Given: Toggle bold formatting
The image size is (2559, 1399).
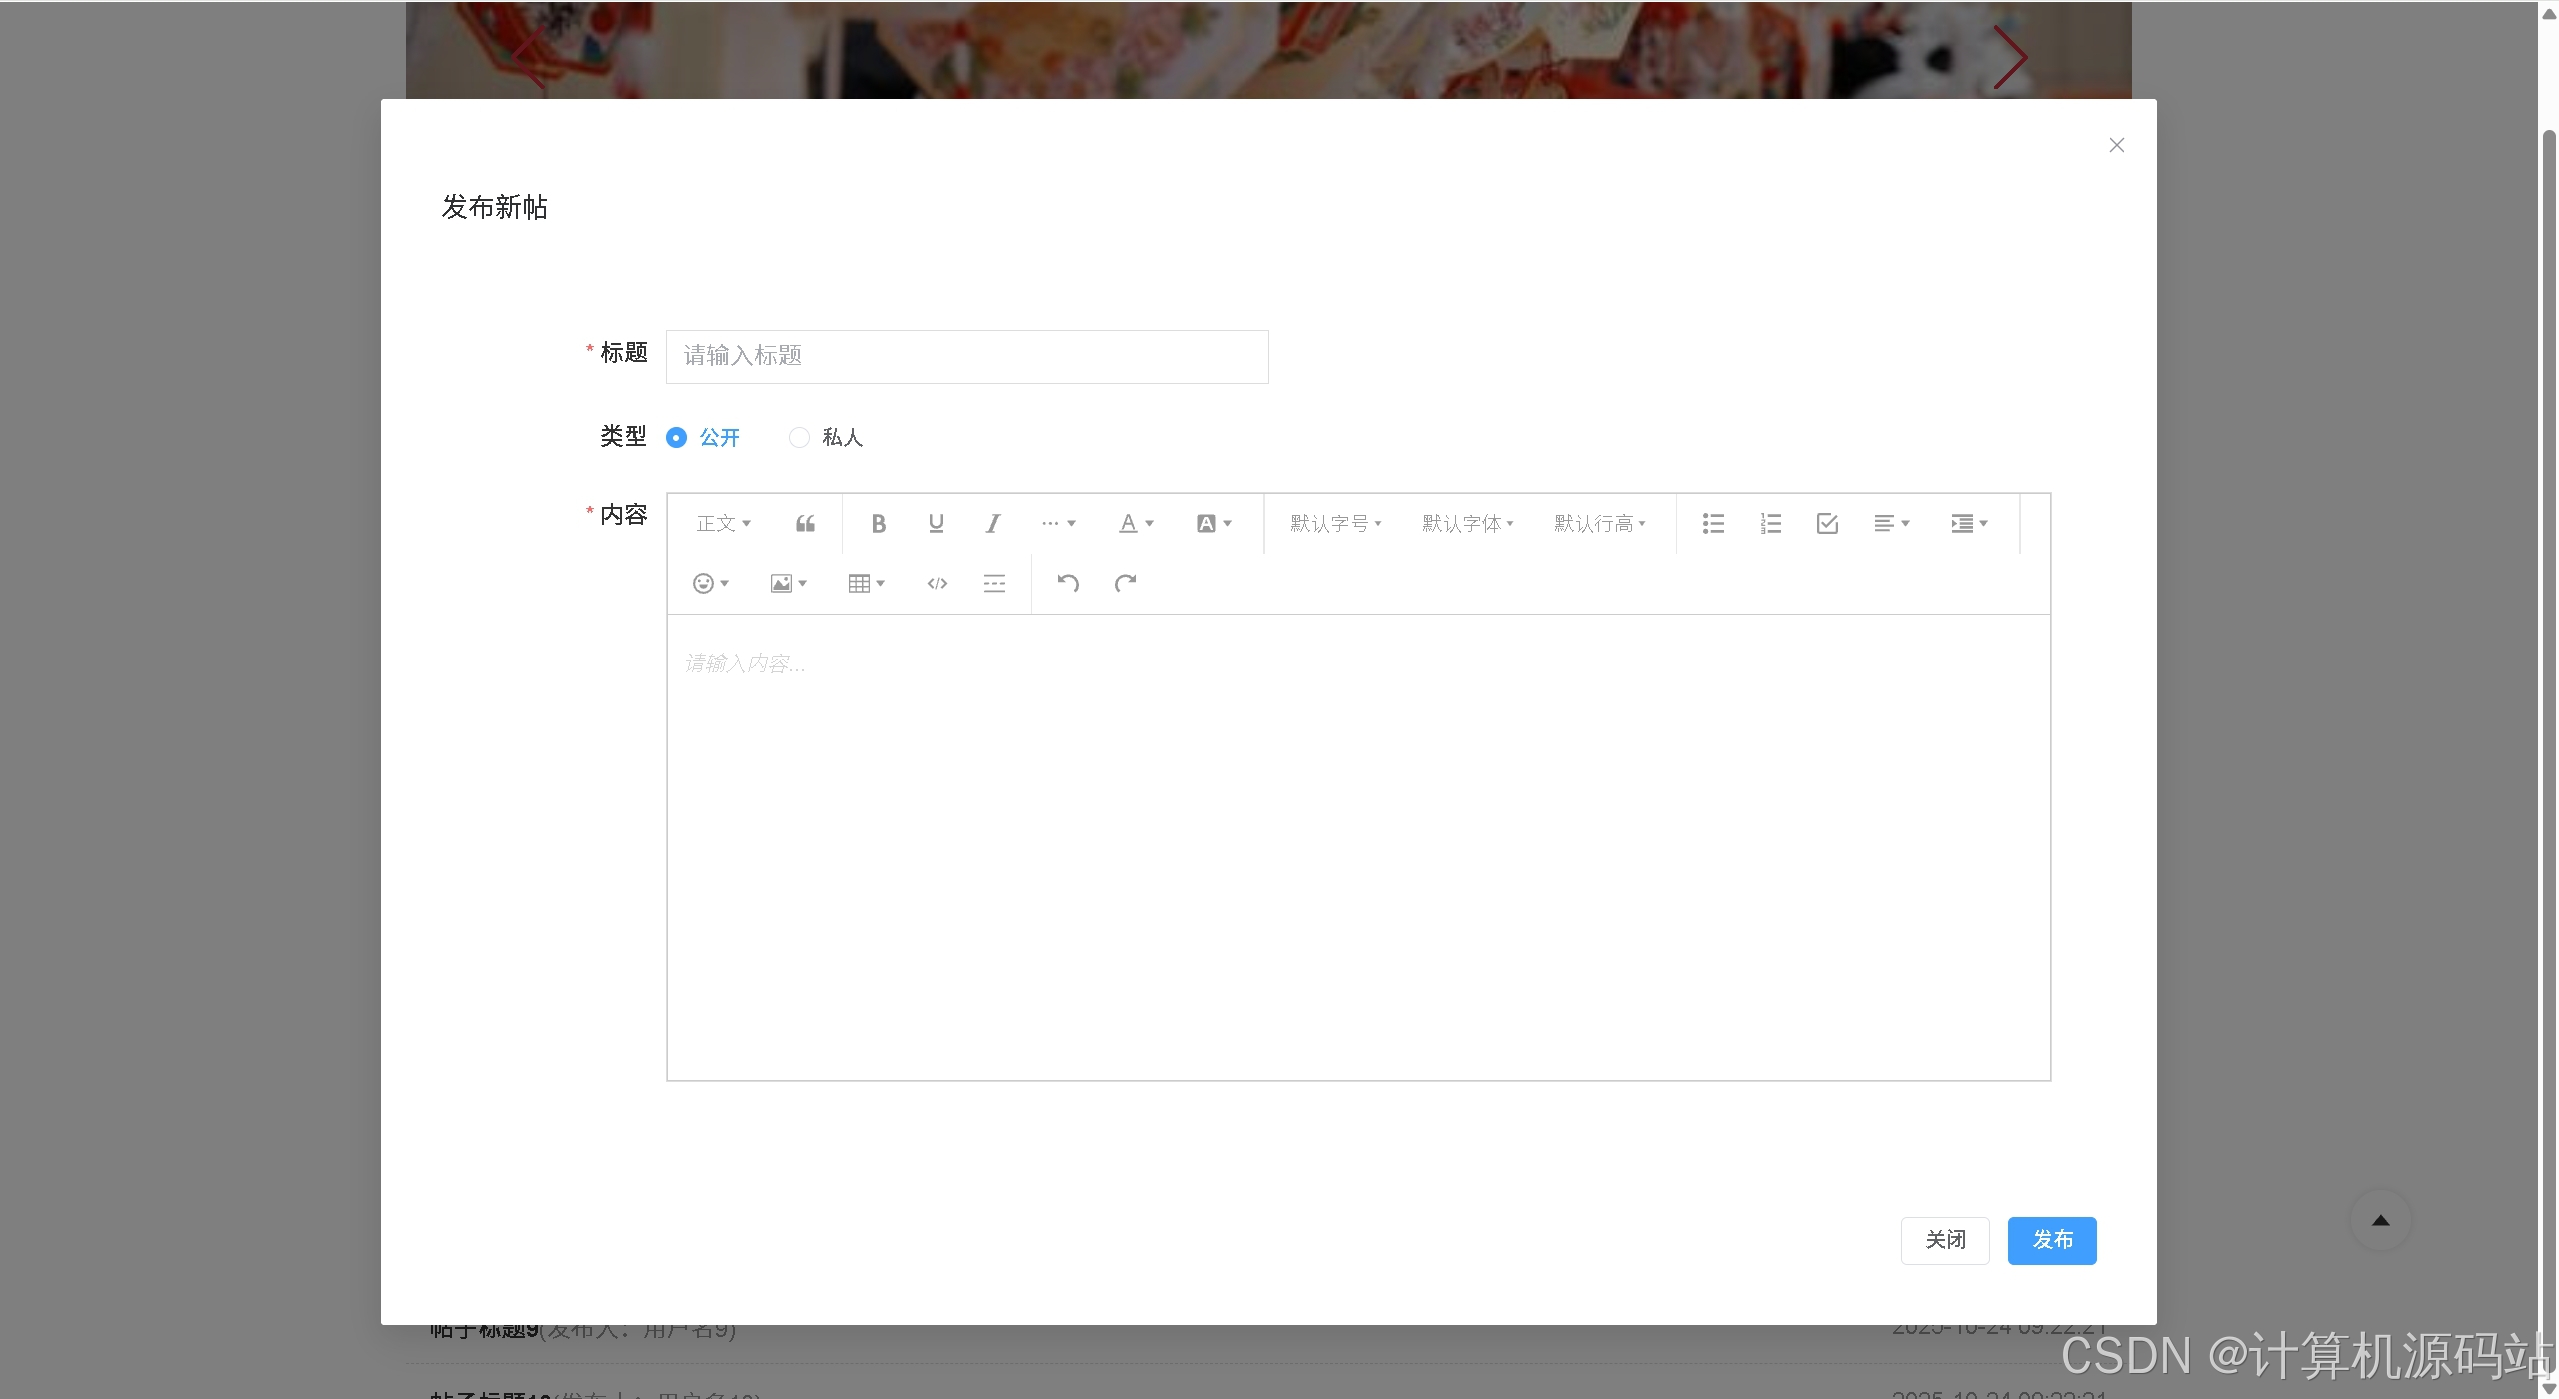Looking at the screenshot, I should click(x=879, y=523).
